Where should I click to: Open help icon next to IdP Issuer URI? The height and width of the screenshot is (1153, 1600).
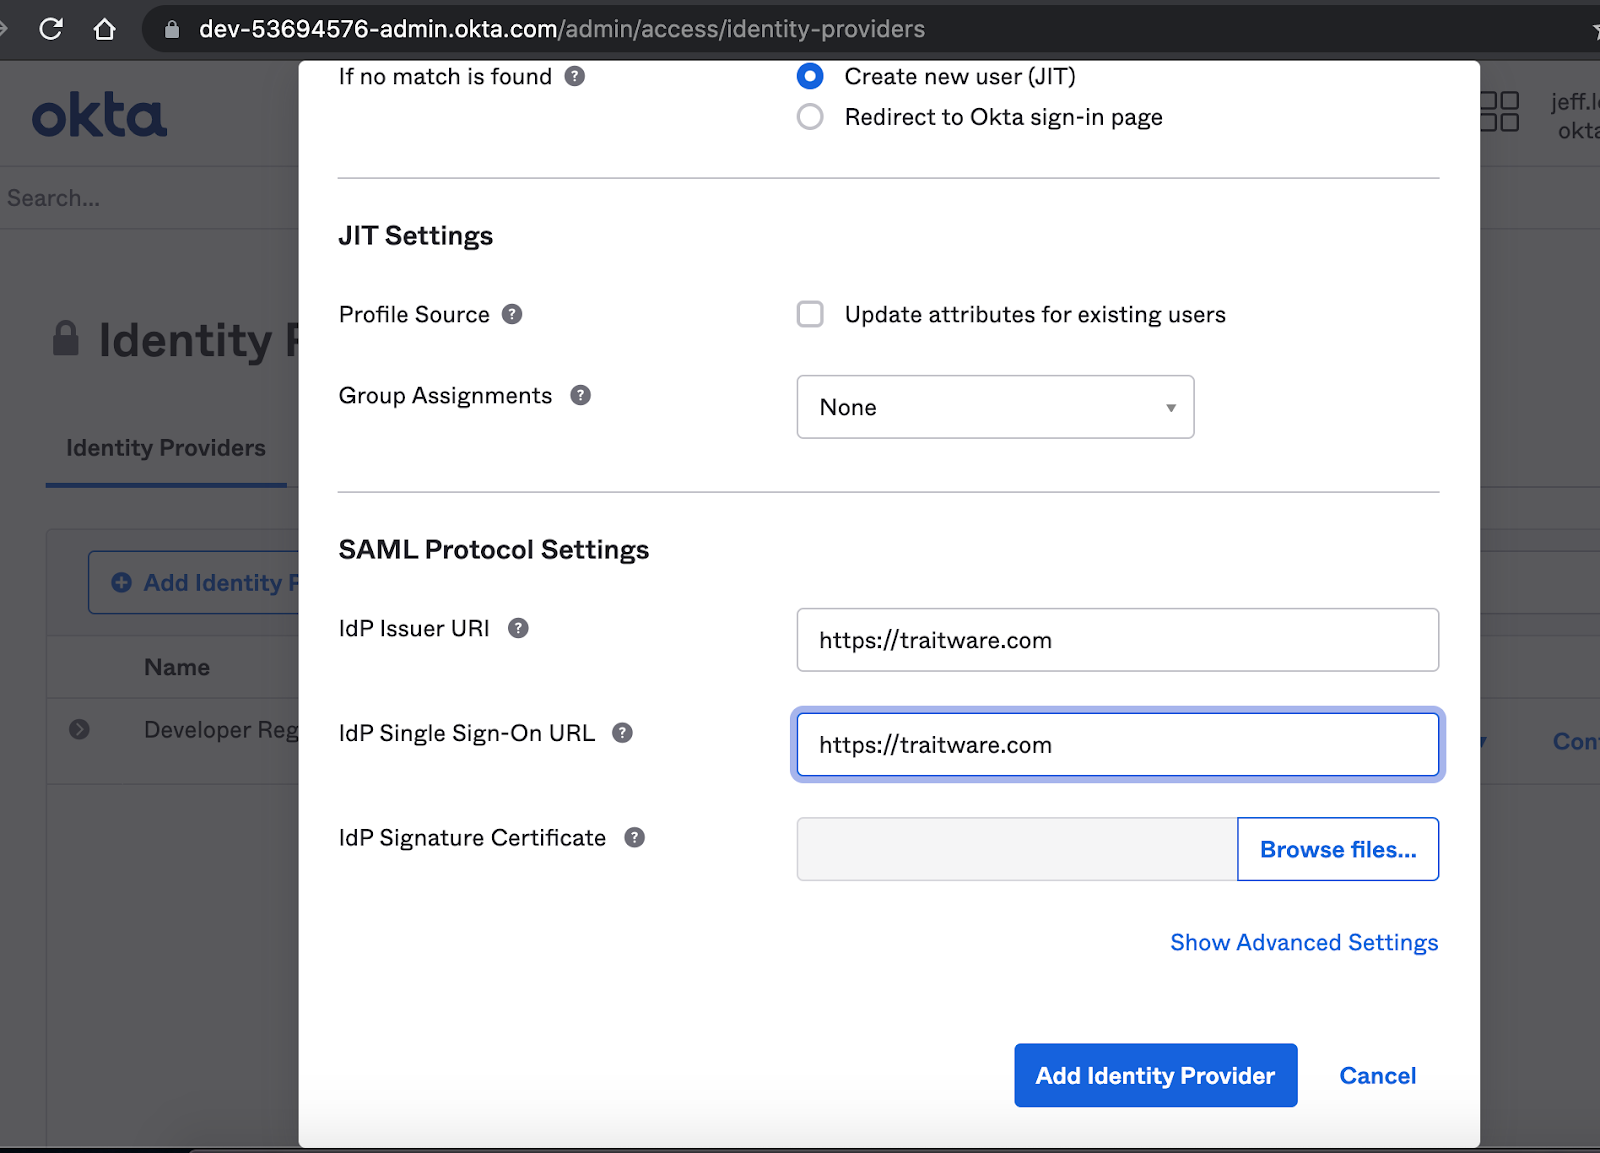(x=518, y=628)
